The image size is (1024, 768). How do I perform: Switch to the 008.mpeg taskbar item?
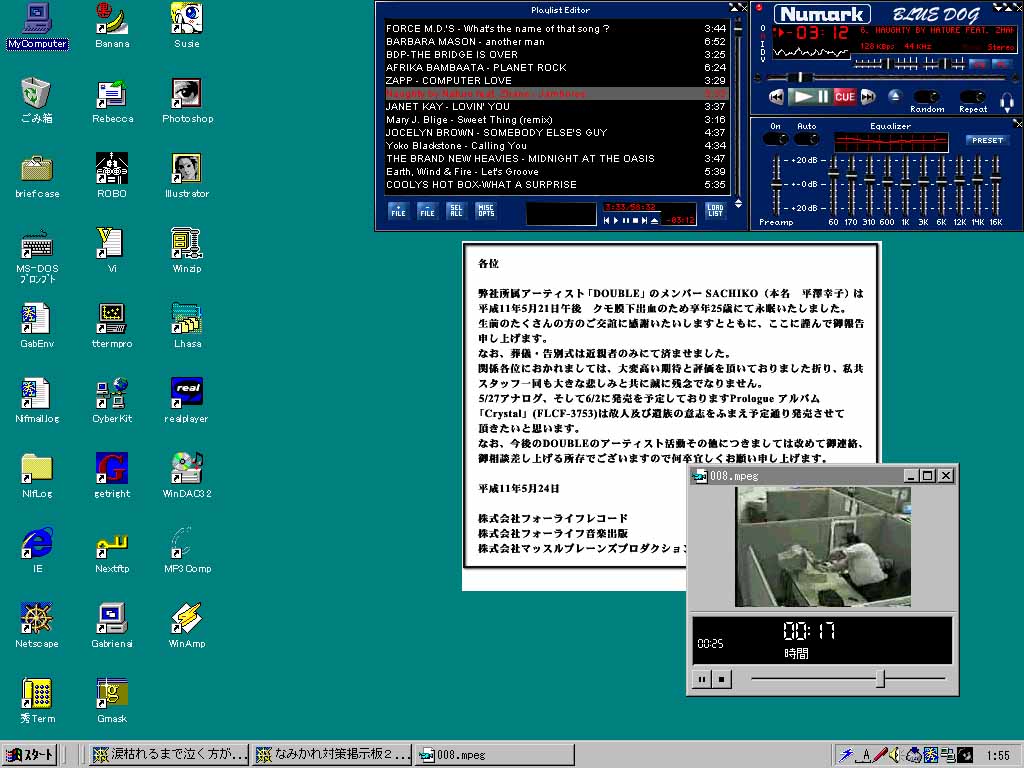pos(494,754)
